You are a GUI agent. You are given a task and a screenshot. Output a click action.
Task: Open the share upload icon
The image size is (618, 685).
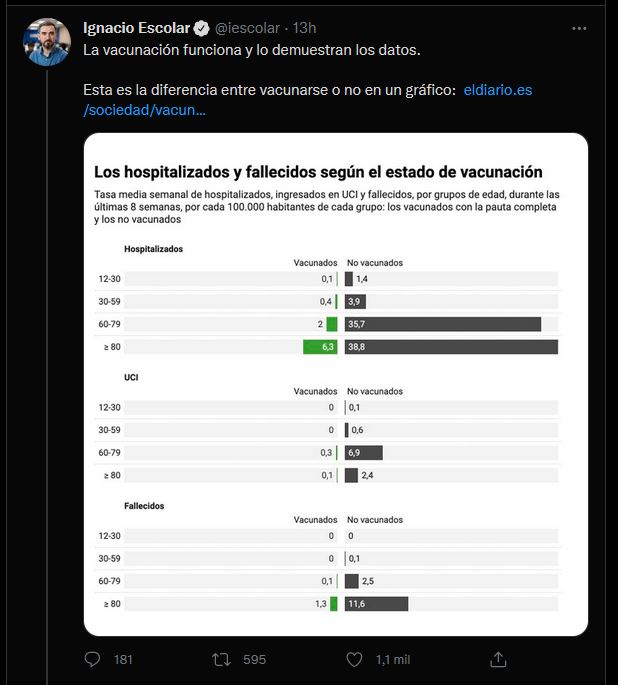coord(498,659)
